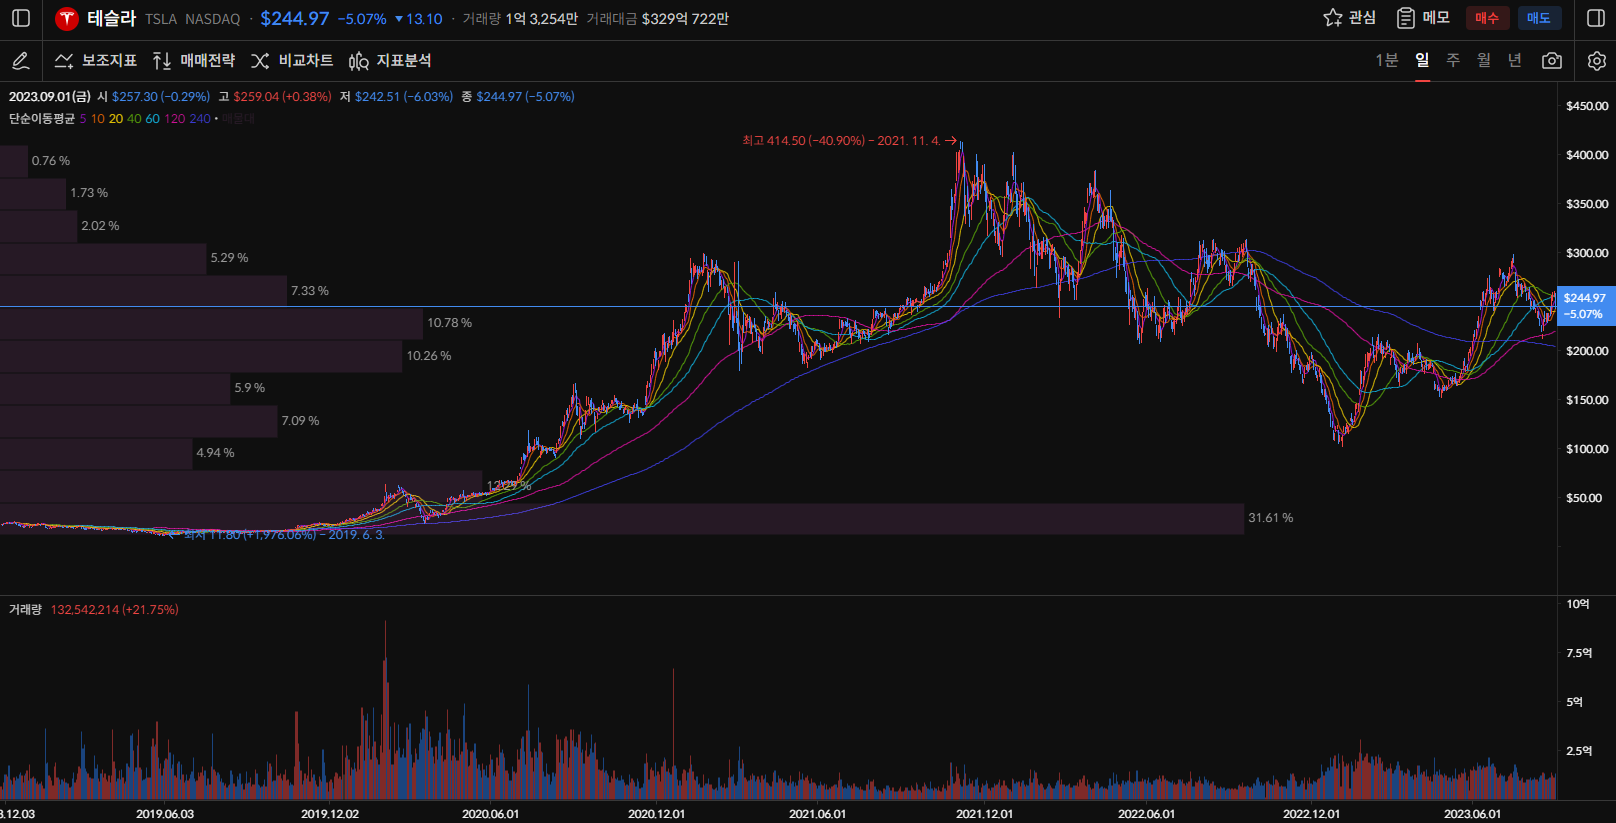Open 지표분석 indicator analysis

coord(390,61)
